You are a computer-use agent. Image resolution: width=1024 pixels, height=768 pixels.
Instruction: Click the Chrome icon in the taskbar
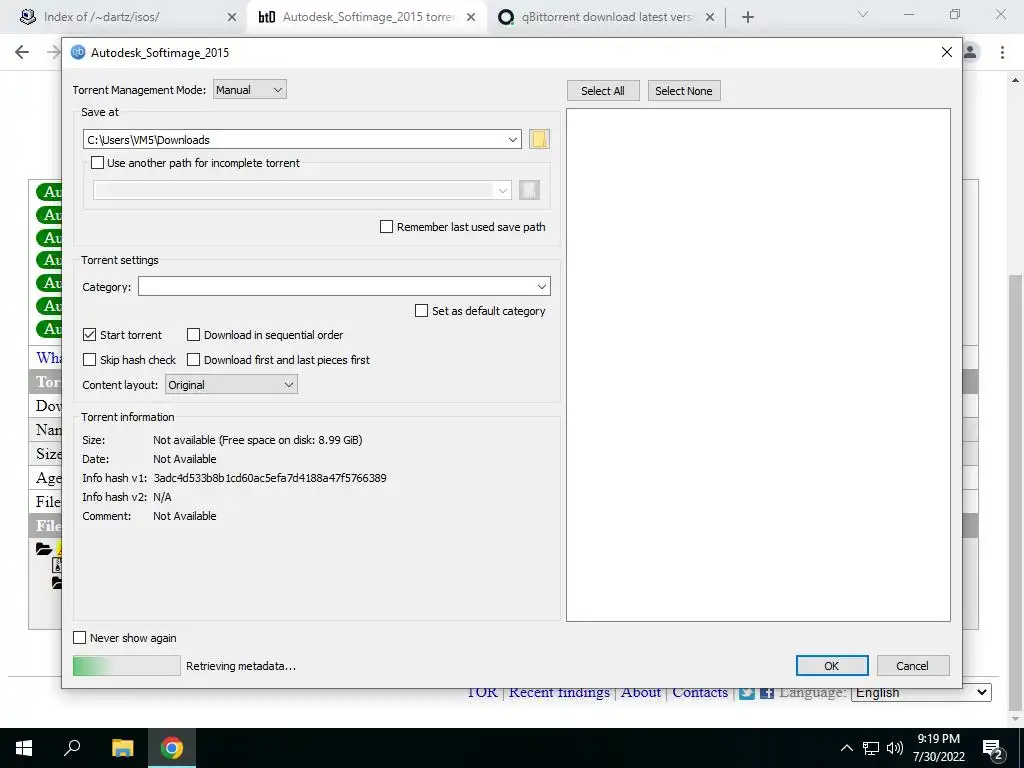[x=172, y=748]
